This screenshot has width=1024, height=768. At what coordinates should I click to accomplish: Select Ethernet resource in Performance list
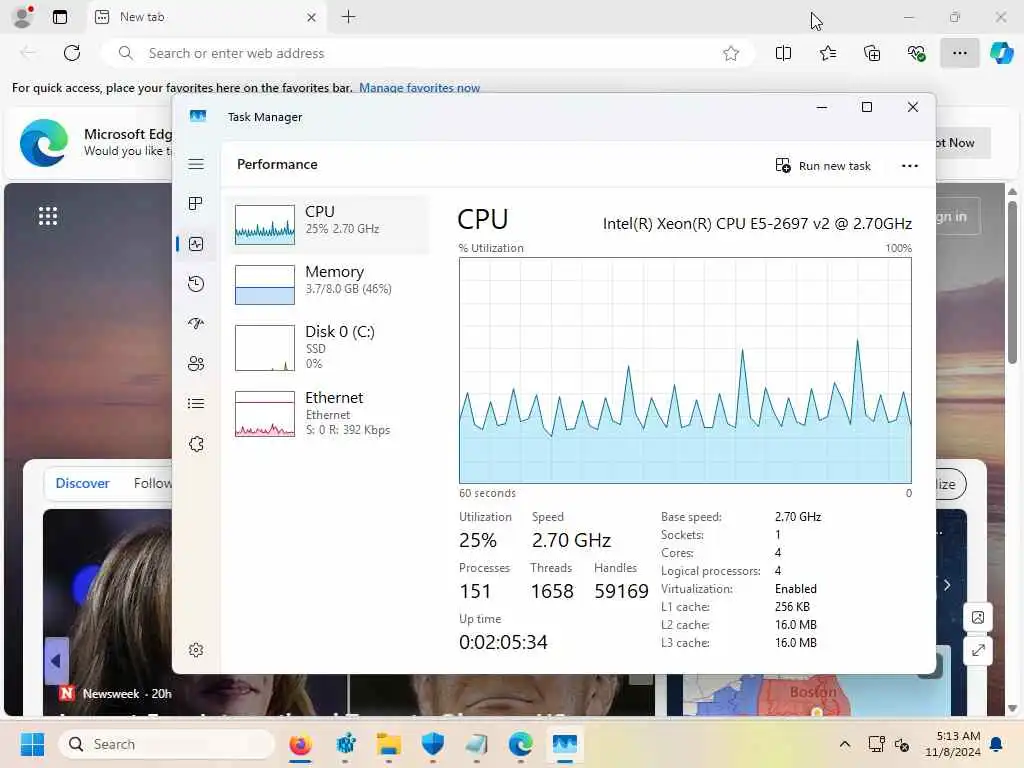click(328, 413)
